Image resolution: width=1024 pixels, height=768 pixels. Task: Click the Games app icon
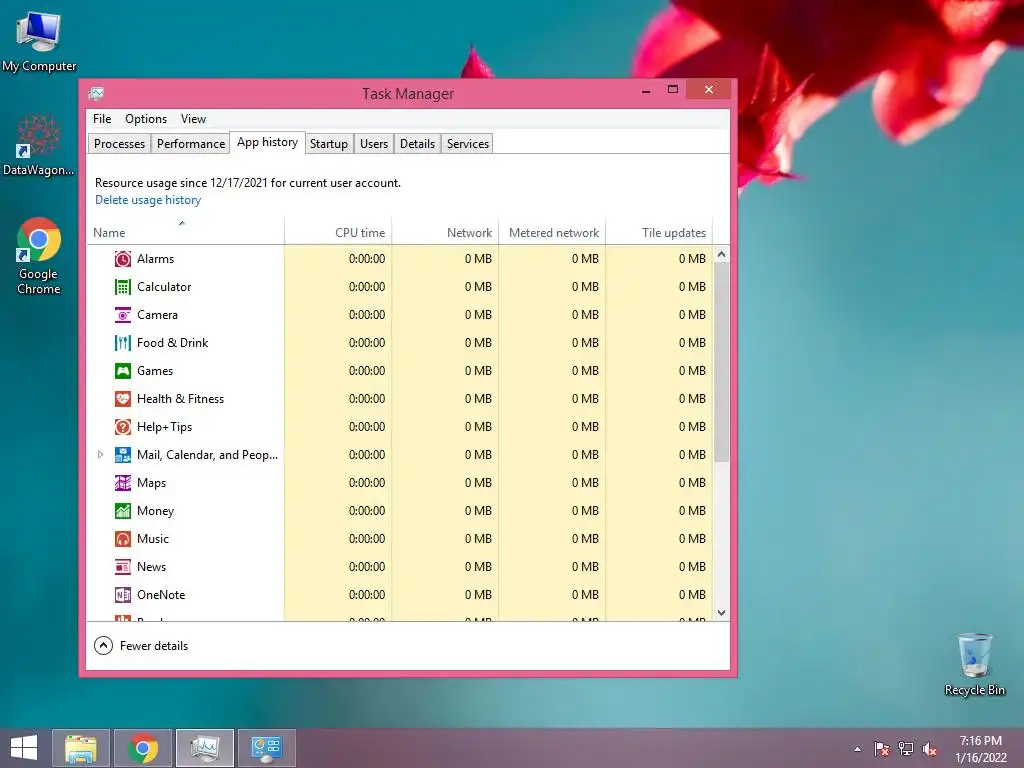pos(123,372)
